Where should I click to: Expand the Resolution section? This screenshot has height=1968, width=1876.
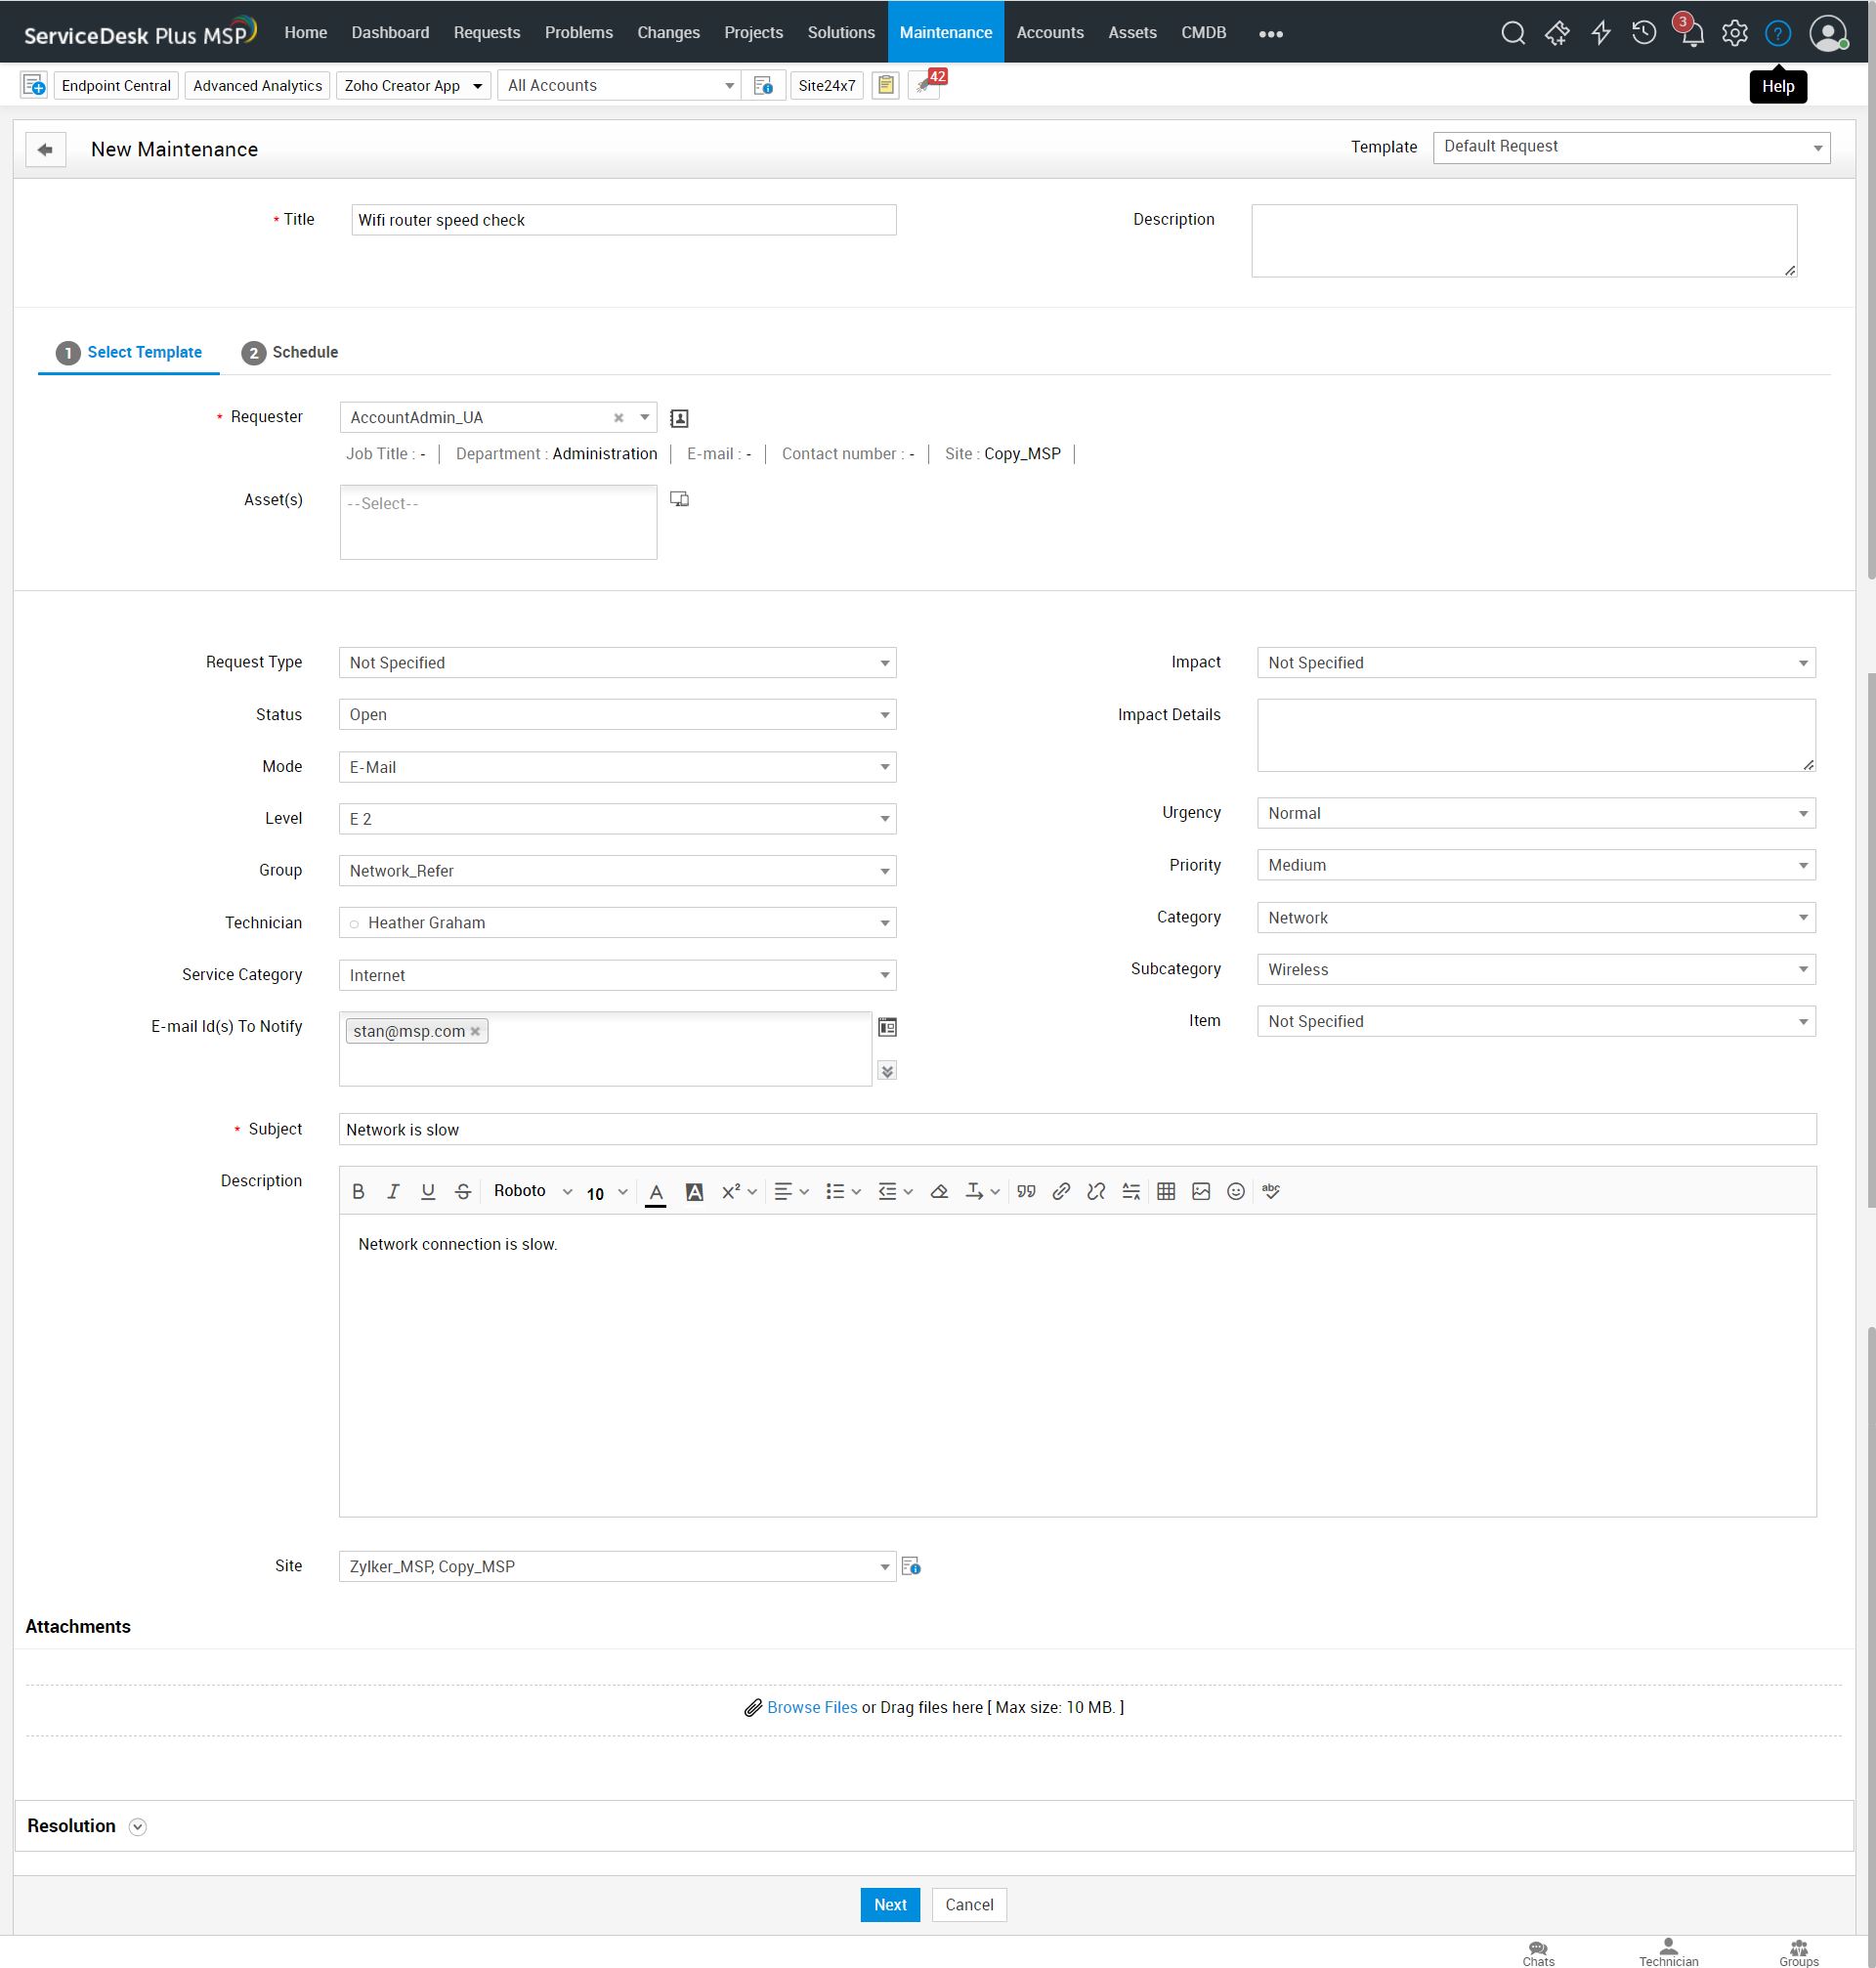(x=138, y=1827)
